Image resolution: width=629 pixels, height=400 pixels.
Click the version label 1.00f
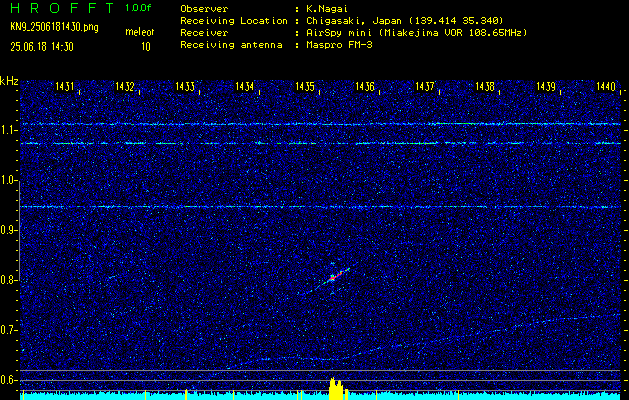[x=138, y=8]
